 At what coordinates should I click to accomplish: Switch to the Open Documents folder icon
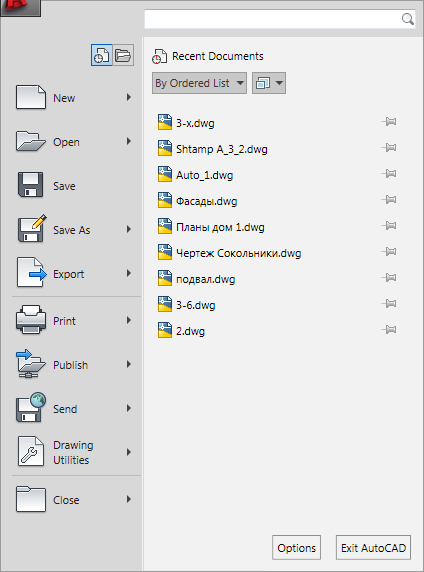[x=123, y=55]
